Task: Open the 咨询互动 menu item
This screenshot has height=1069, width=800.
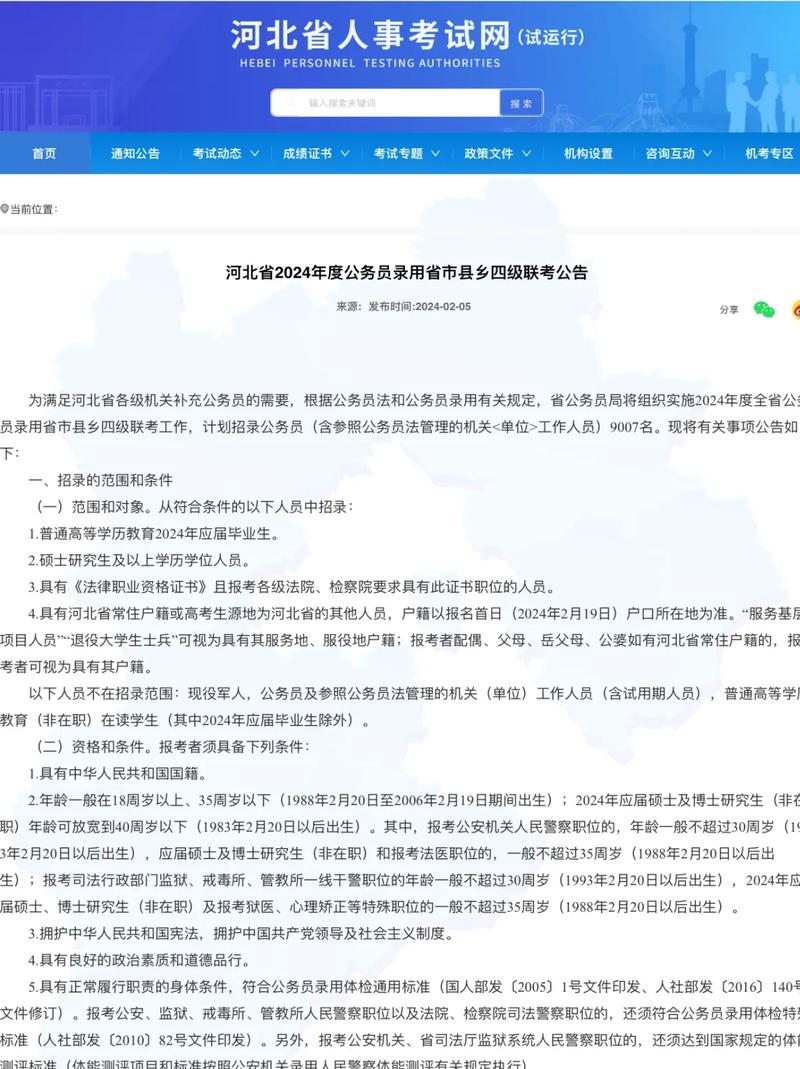Action: click(x=670, y=153)
